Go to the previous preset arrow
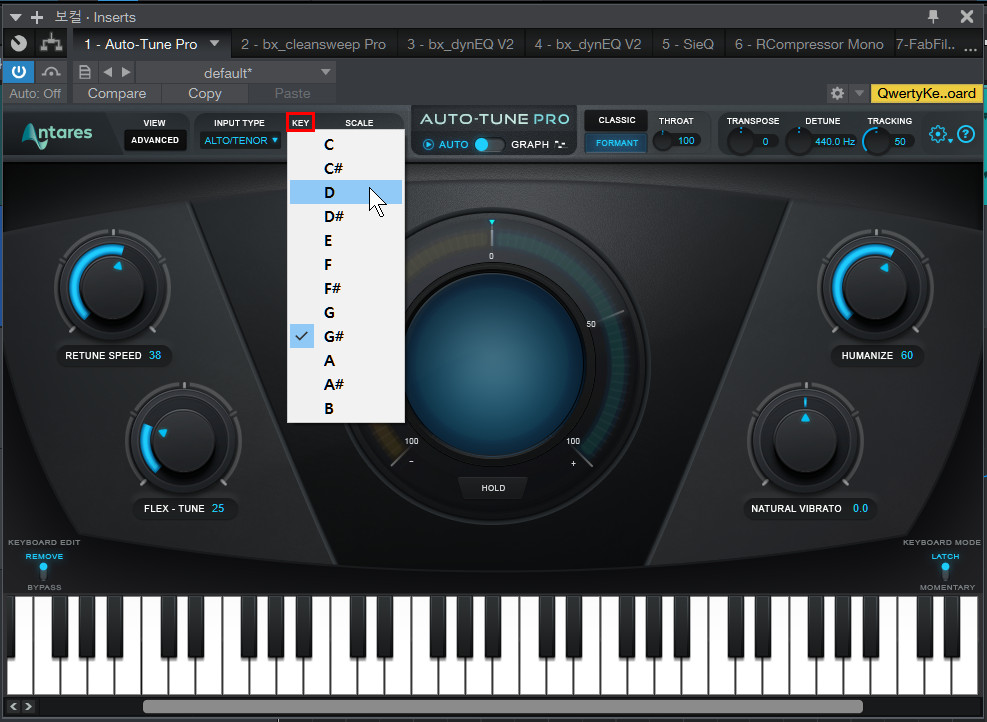Screen dimensions: 987x722 pyautogui.click(x=108, y=72)
